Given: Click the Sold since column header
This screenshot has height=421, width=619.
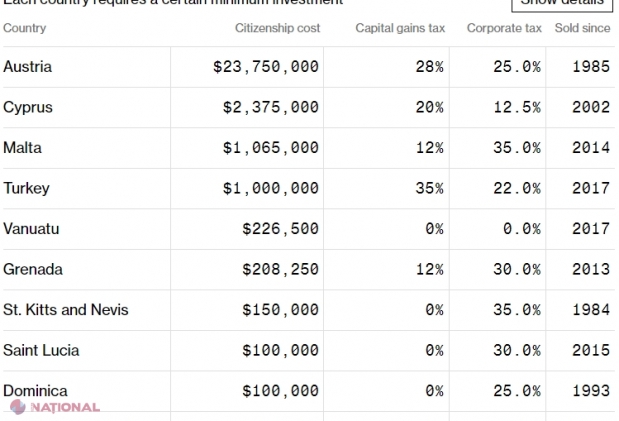Looking at the screenshot, I should point(582,28).
